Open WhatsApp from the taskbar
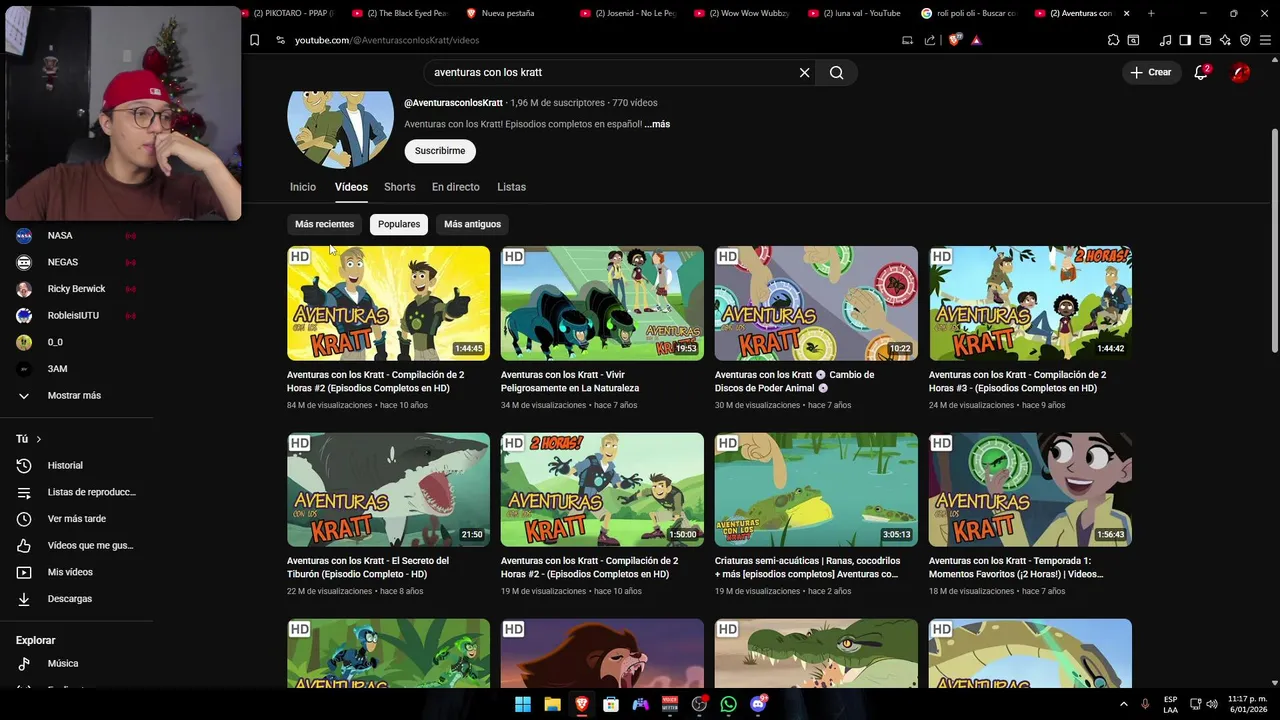The image size is (1280, 720). pos(728,704)
